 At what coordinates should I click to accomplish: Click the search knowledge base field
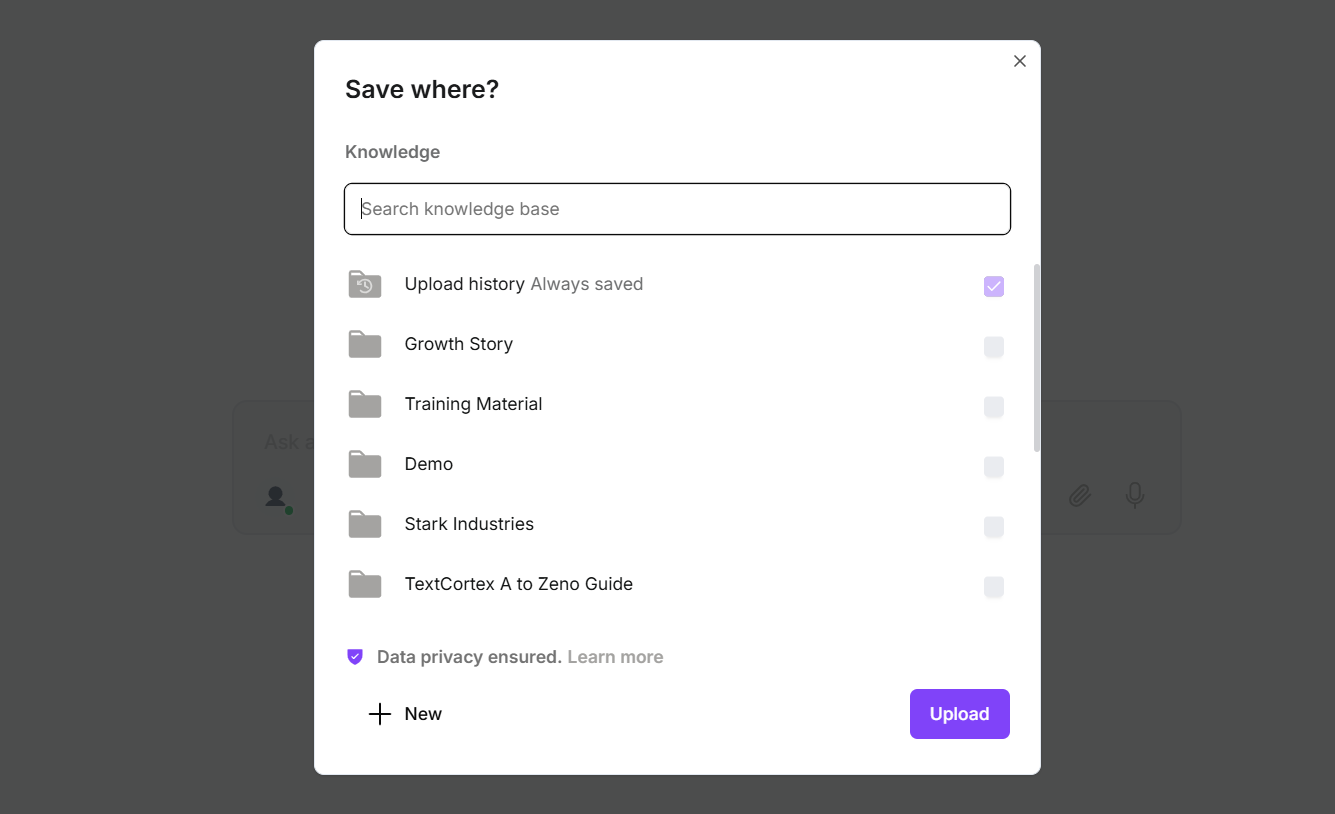tap(677, 209)
